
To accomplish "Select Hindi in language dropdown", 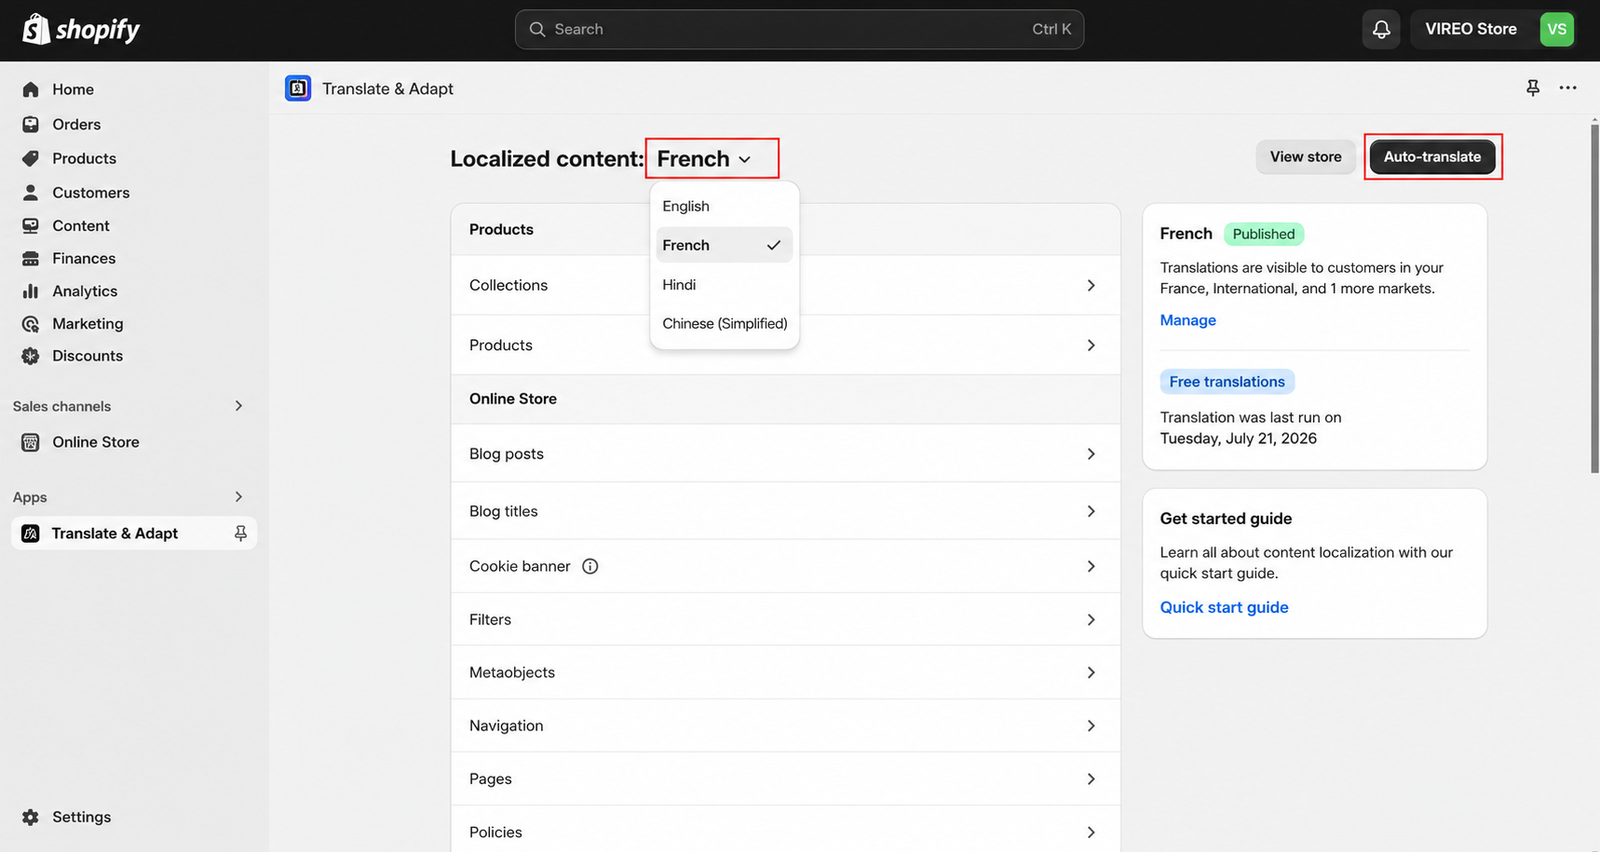I will [724, 284].
